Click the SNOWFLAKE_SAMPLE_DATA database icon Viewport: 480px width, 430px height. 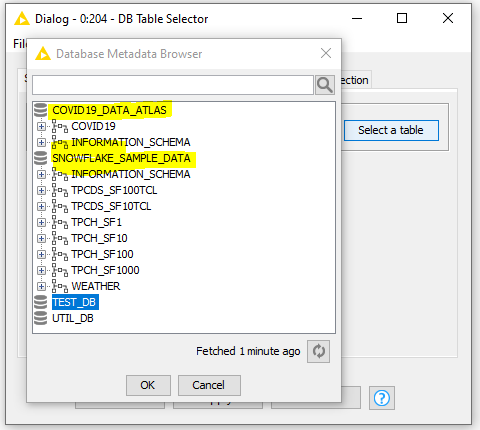click(41, 158)
